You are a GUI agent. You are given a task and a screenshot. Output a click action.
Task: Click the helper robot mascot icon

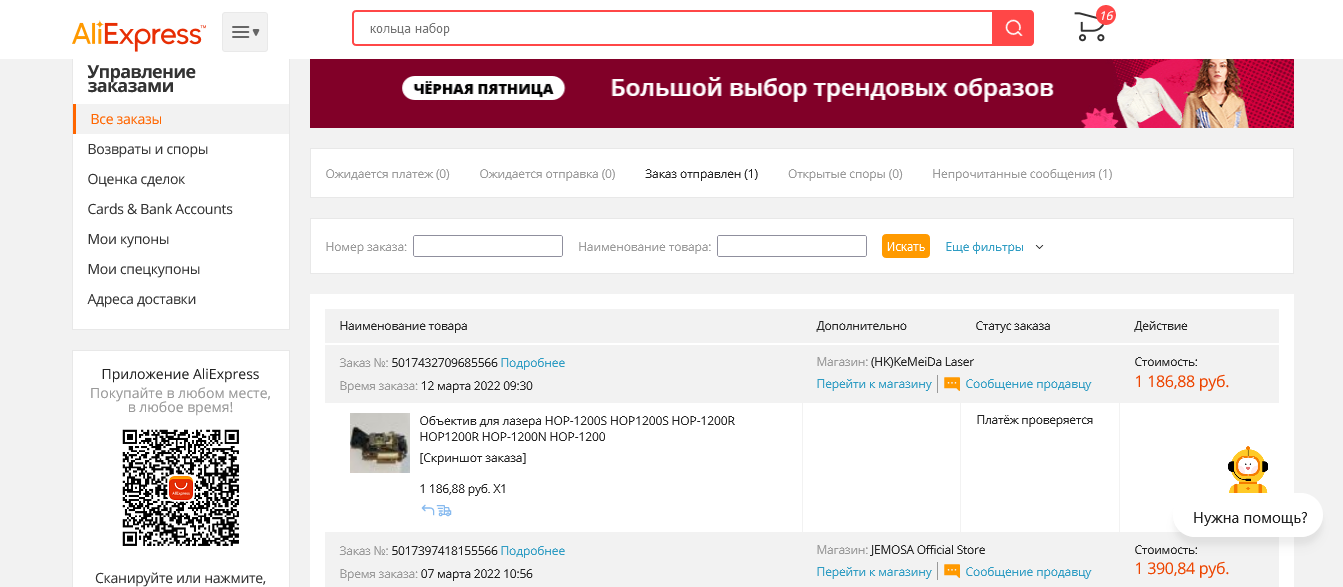click(x=1247, y=470)
